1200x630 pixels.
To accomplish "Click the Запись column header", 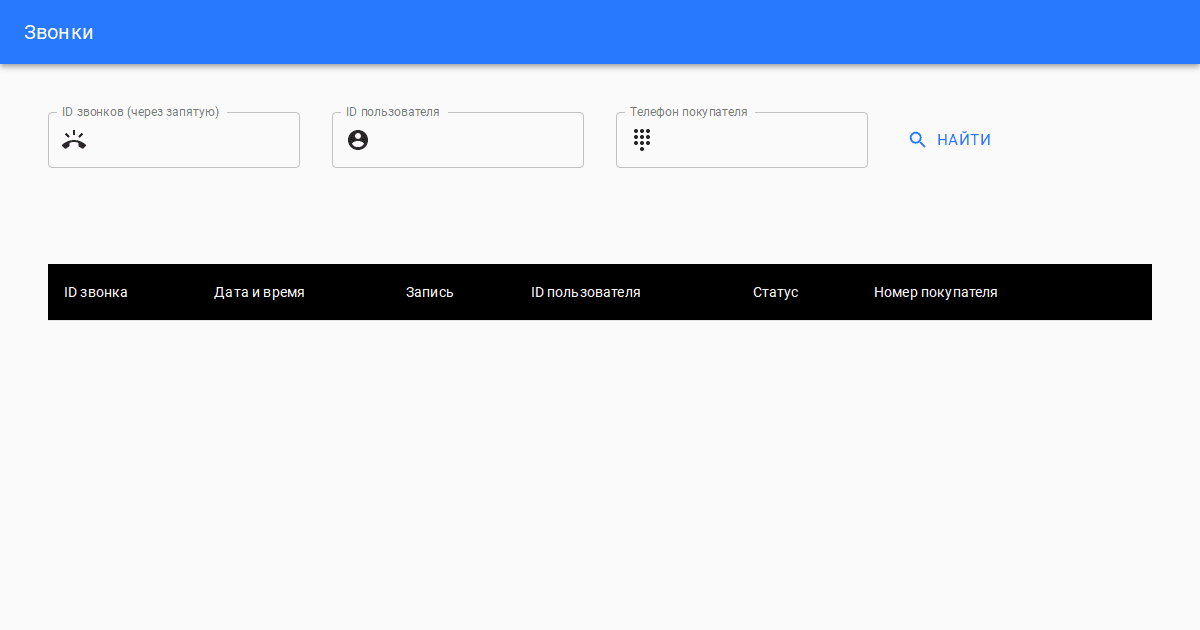I will point(430,292).
